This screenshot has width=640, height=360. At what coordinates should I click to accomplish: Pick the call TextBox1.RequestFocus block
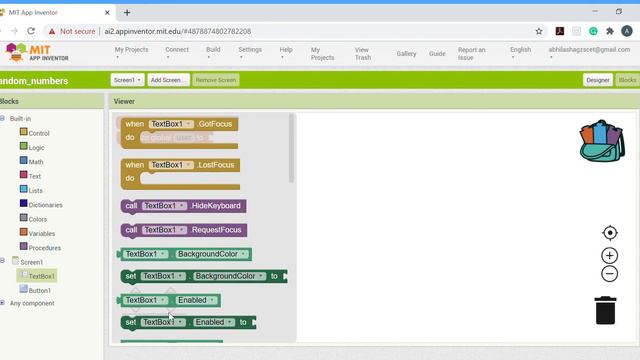click(184, 230)
